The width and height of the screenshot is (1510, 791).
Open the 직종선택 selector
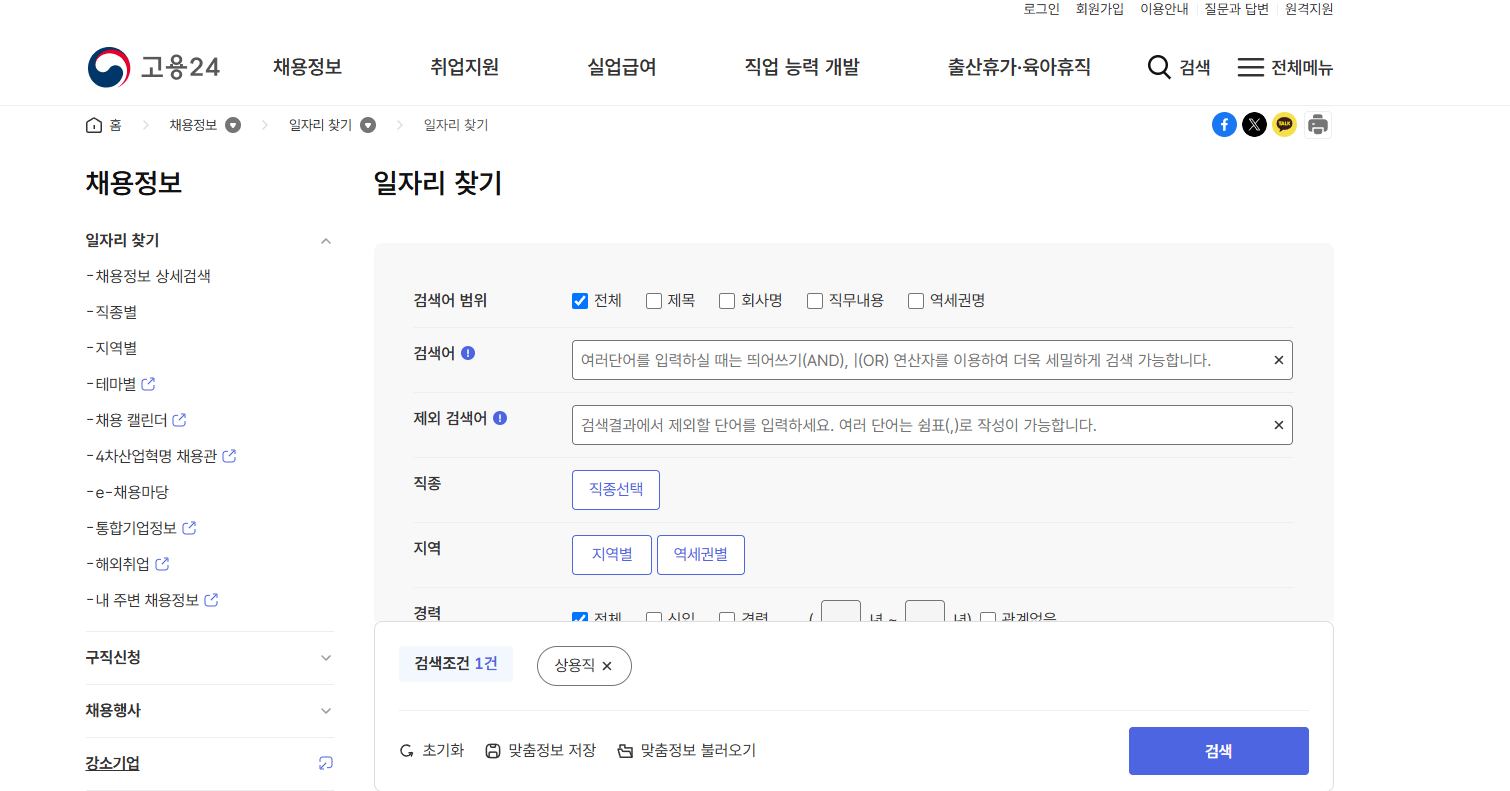(x=615, y=489)
